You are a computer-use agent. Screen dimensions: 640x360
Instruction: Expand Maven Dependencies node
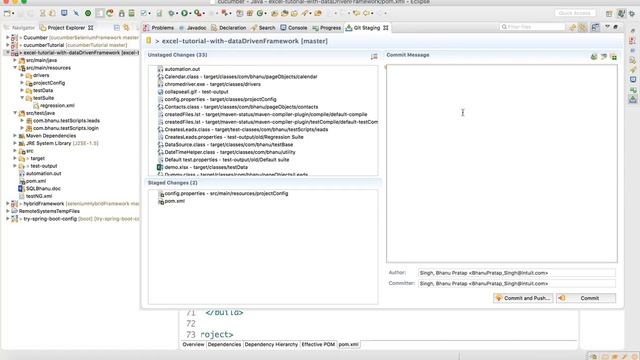click(15, 136)
